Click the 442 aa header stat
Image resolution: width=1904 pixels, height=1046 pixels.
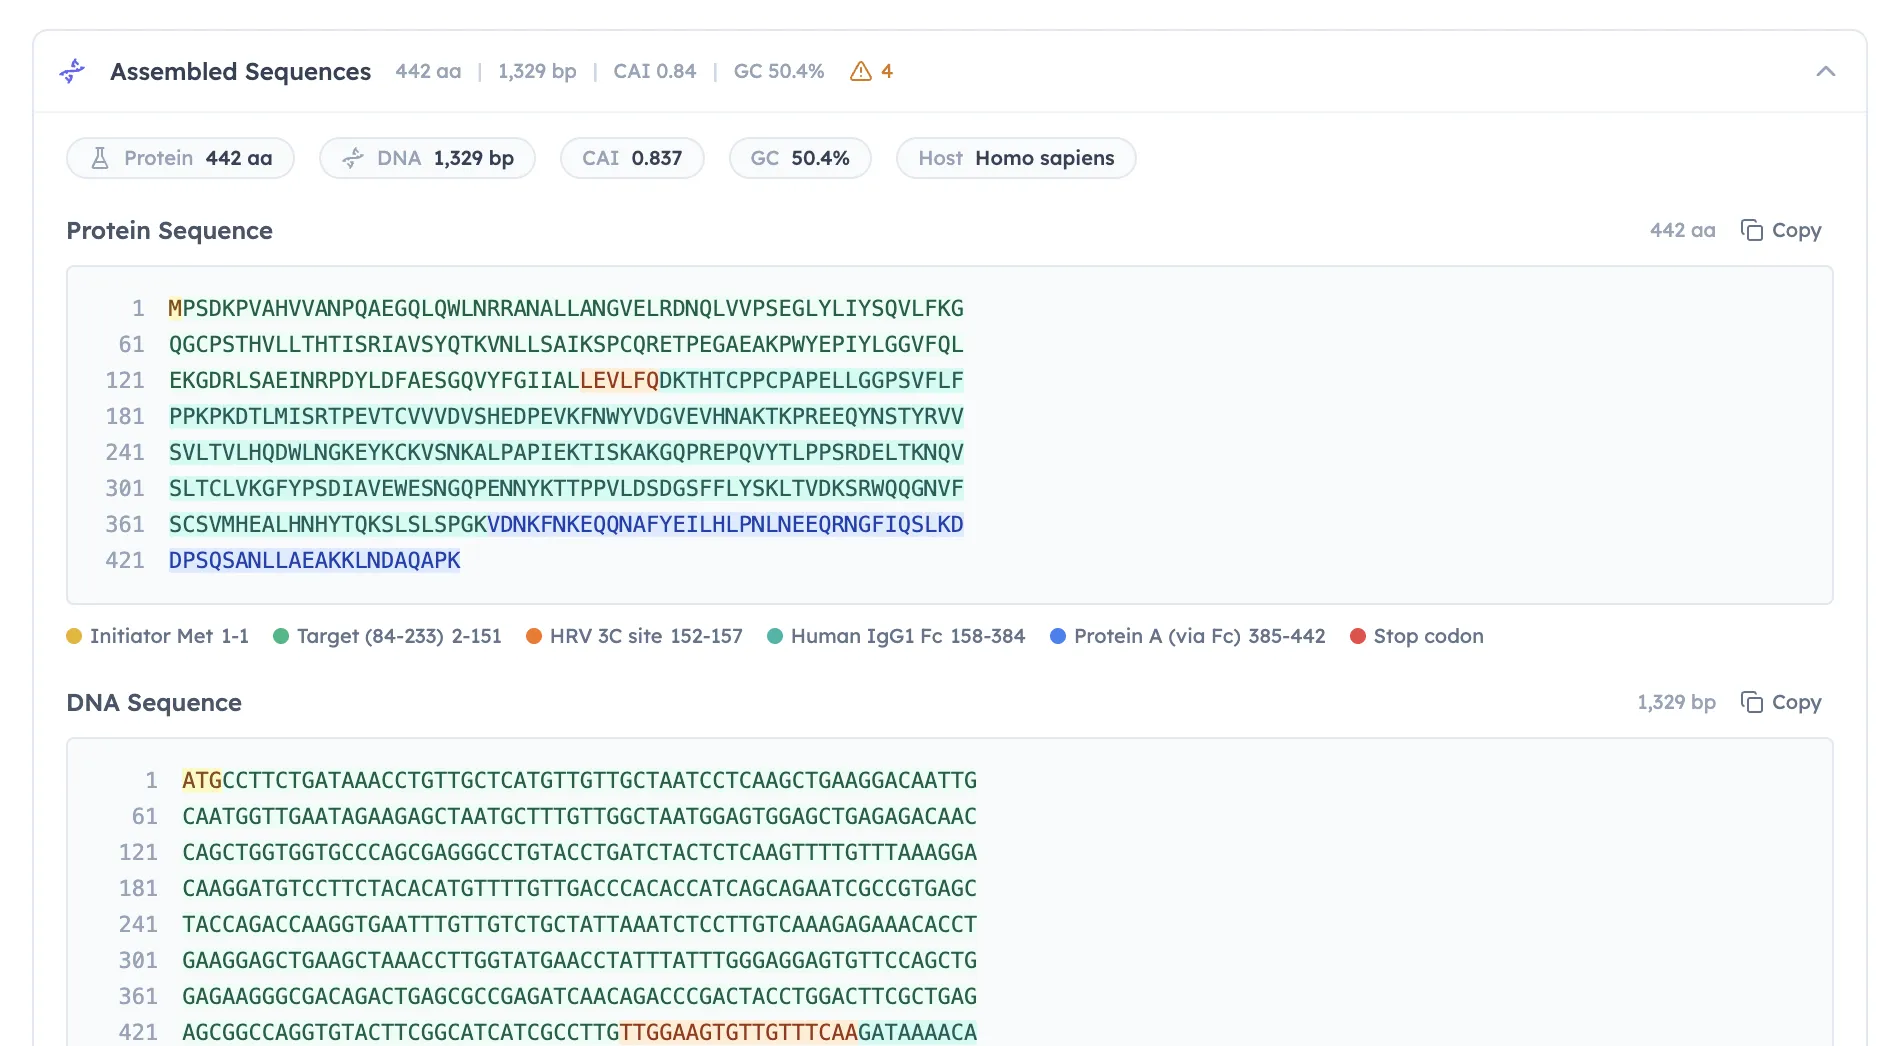pyautogui.click(x=428, y=71)
